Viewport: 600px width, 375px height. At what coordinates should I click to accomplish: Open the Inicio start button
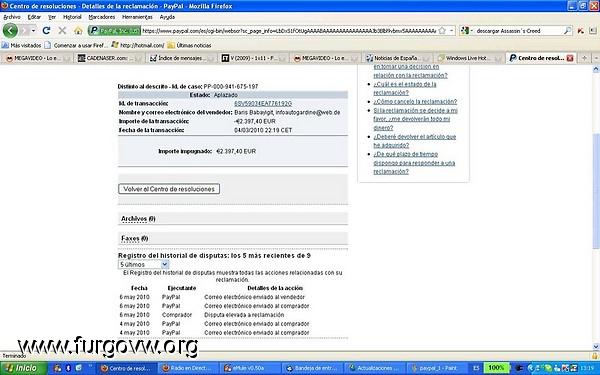[24, 368]
